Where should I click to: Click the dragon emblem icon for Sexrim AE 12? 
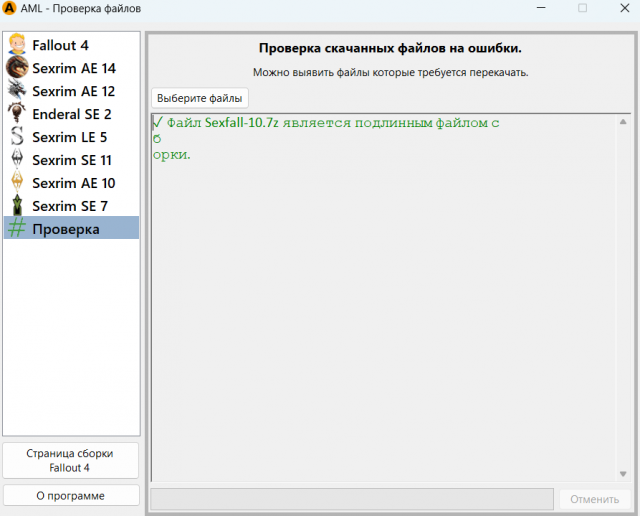[17, 91]
